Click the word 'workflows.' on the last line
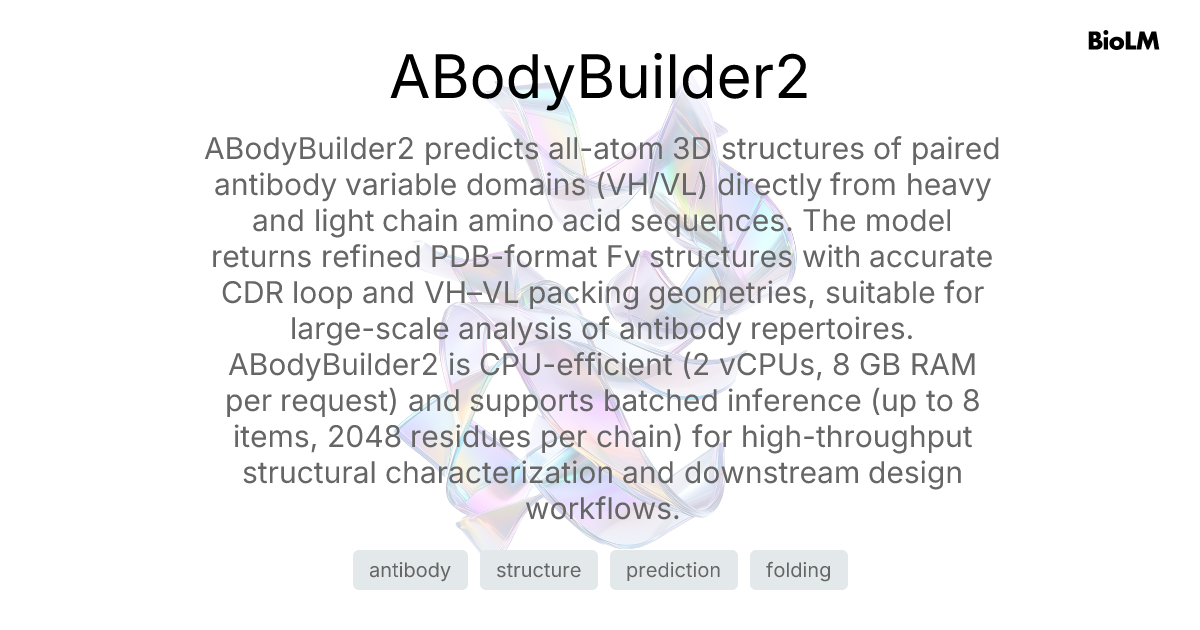 click(x=602, y=508)
